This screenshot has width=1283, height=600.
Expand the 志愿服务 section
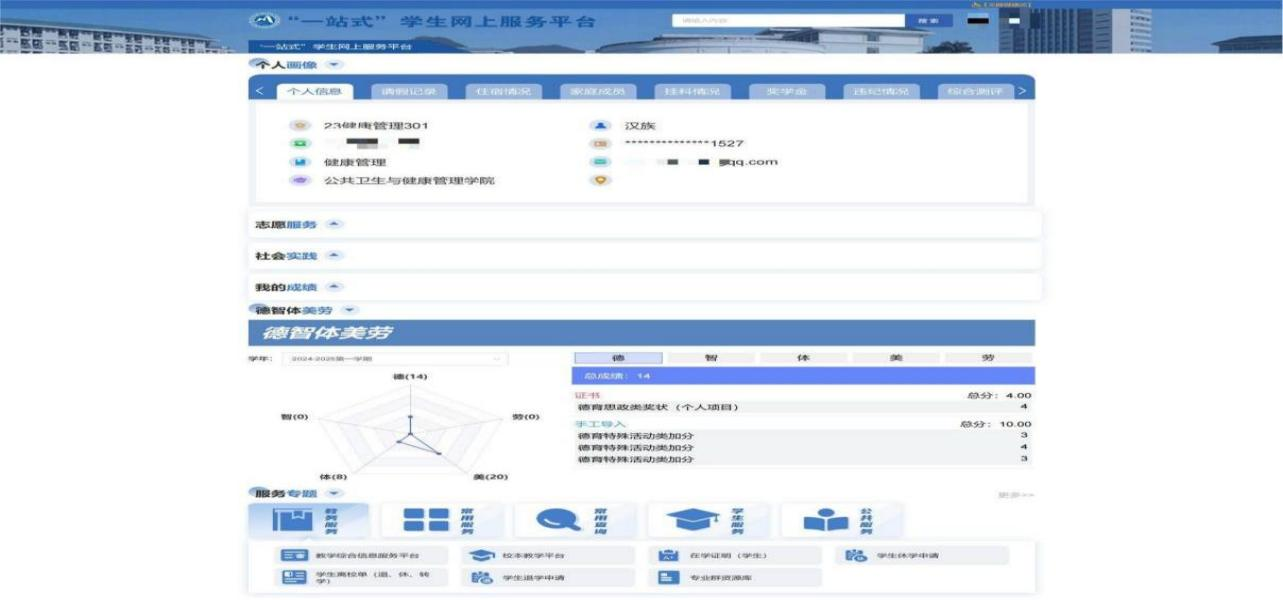335,224
